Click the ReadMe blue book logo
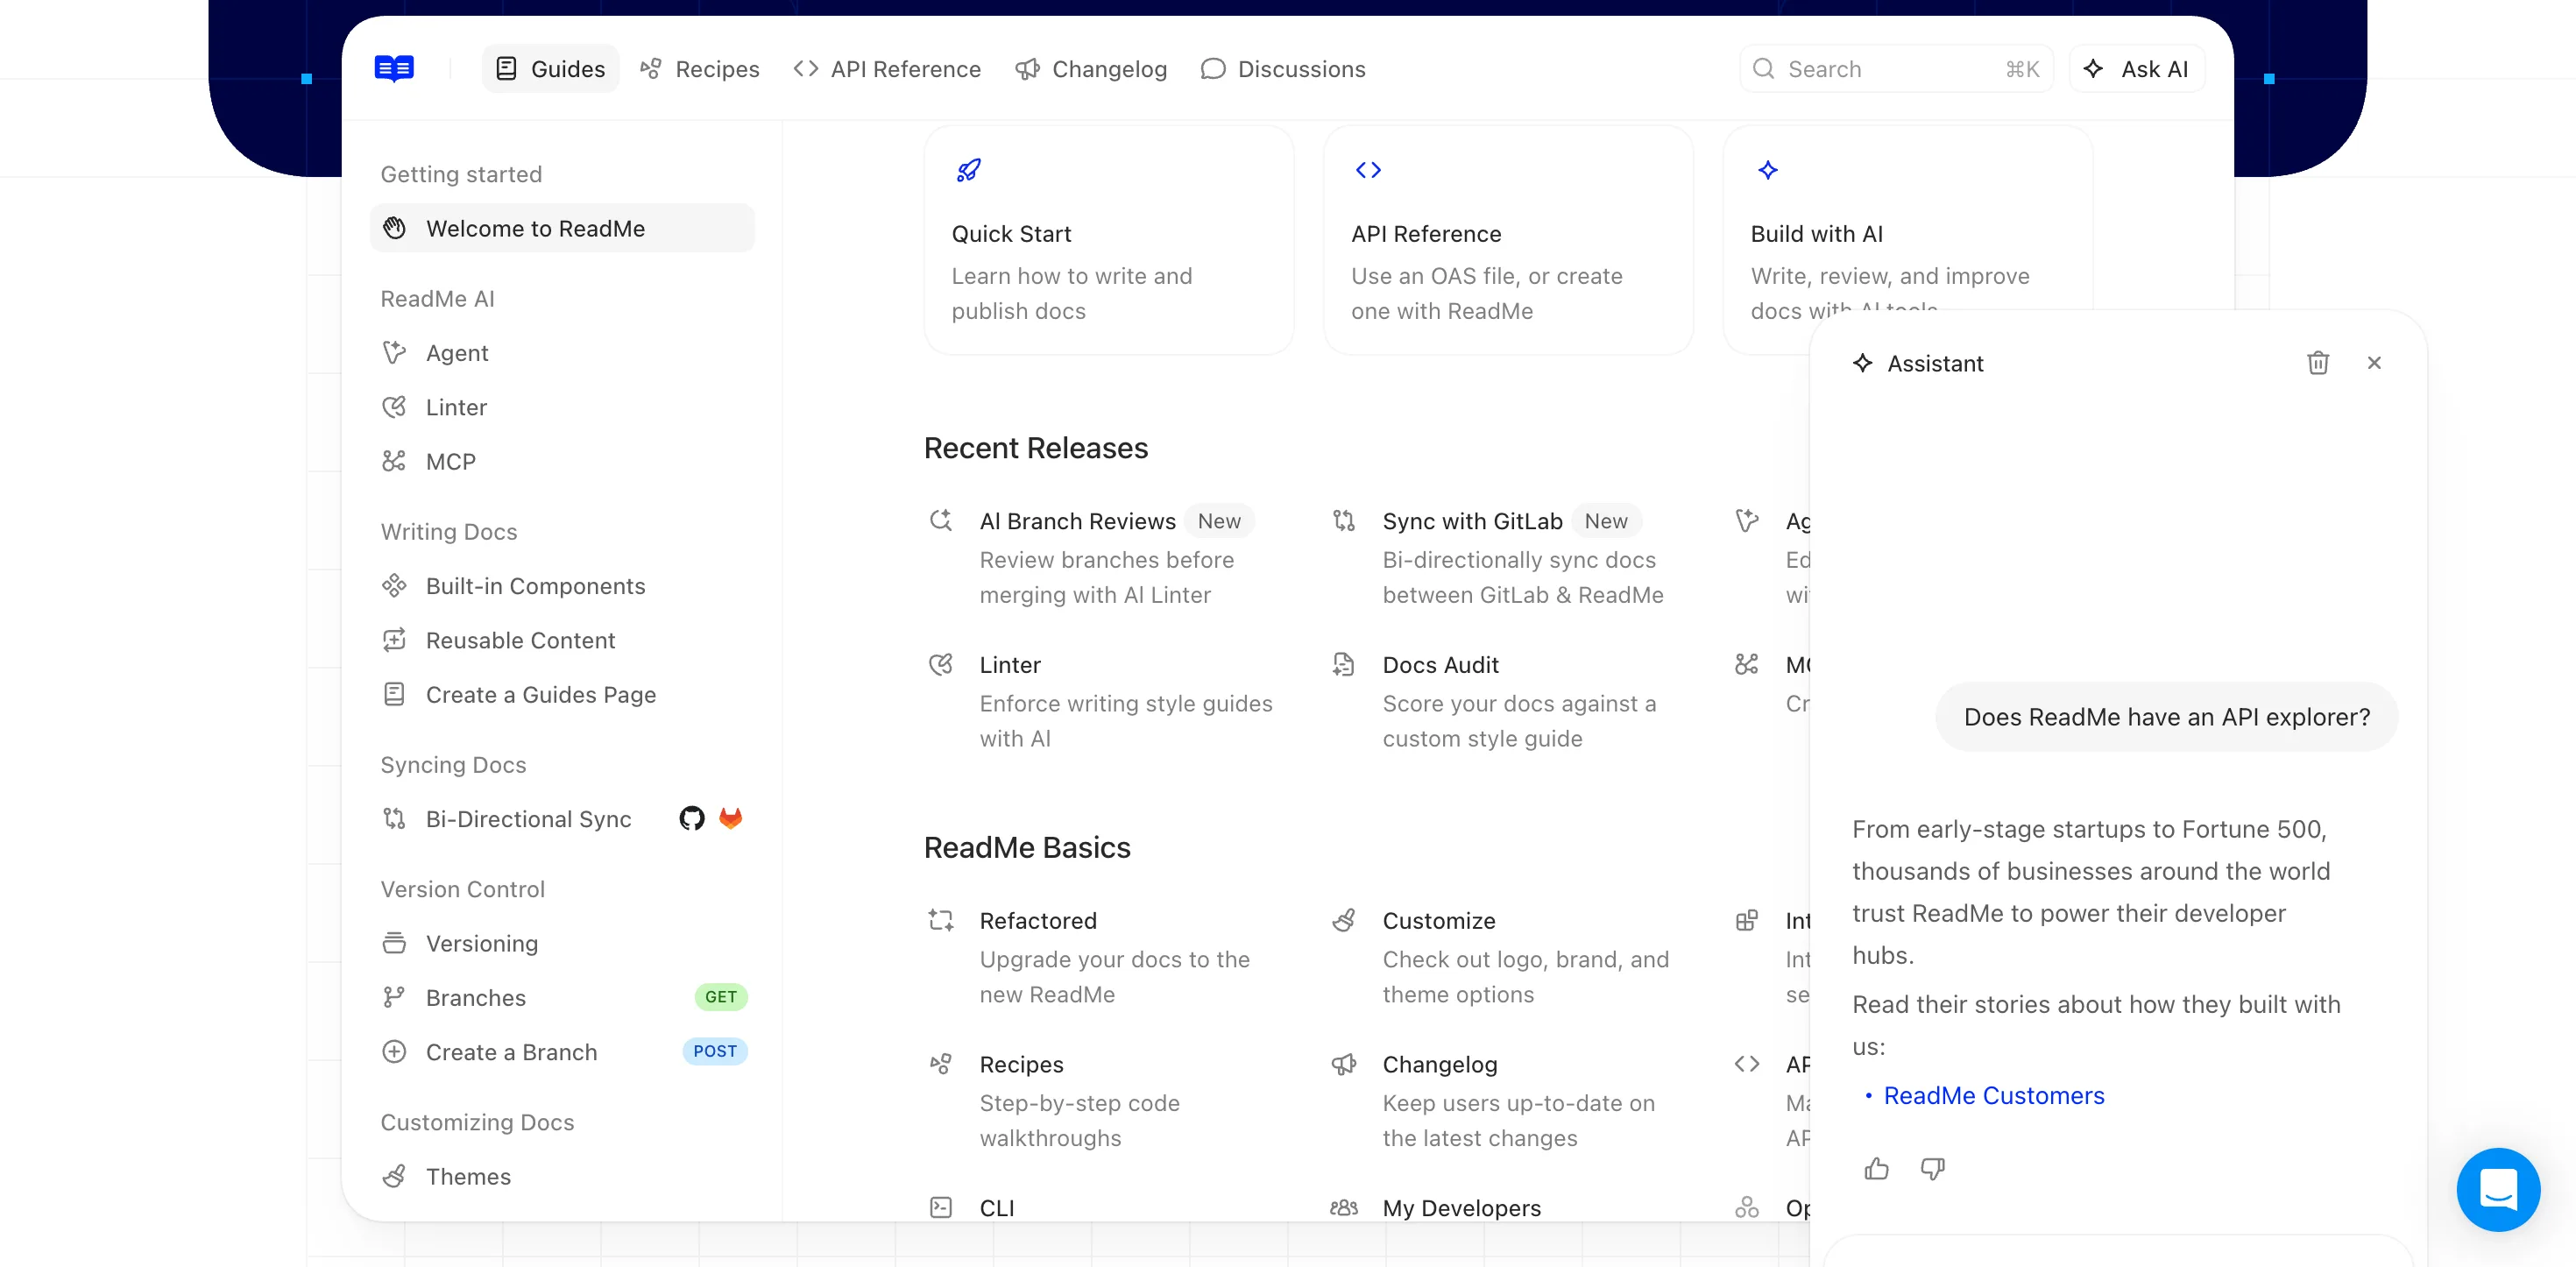 (394, 68)
